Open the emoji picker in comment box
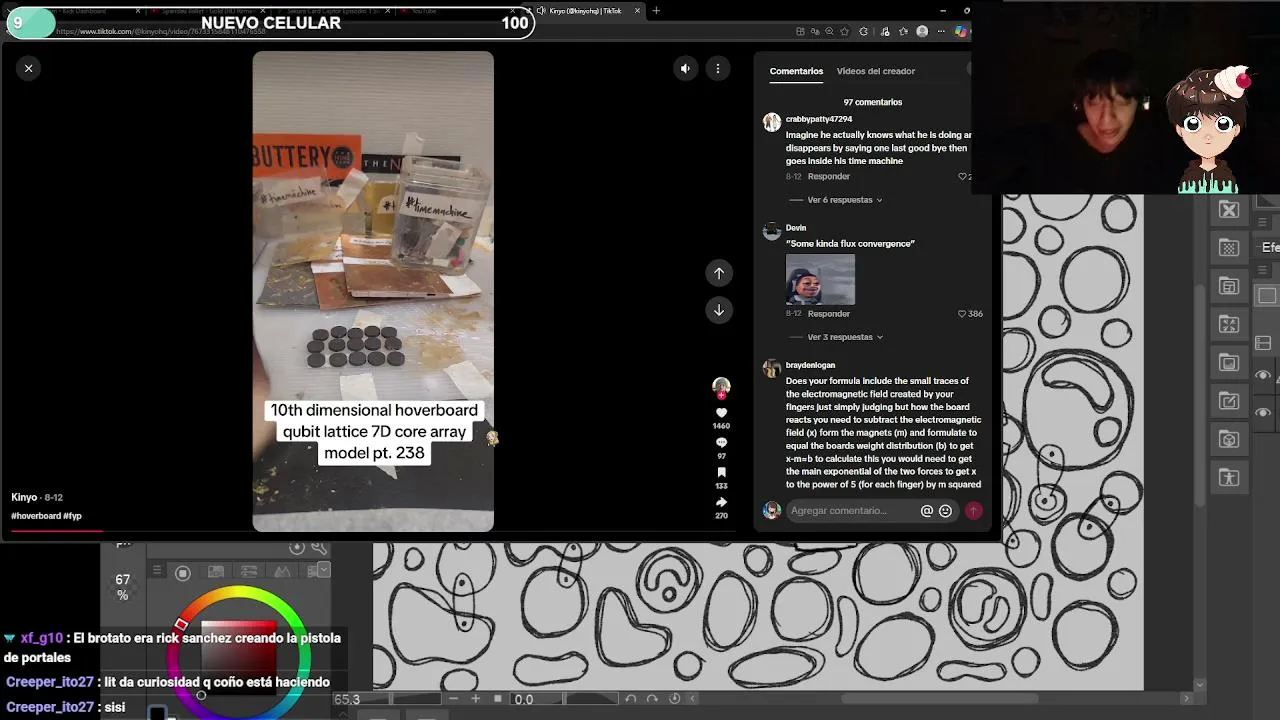This screenshot has width=1280, height=720. (x=945, y=511)
